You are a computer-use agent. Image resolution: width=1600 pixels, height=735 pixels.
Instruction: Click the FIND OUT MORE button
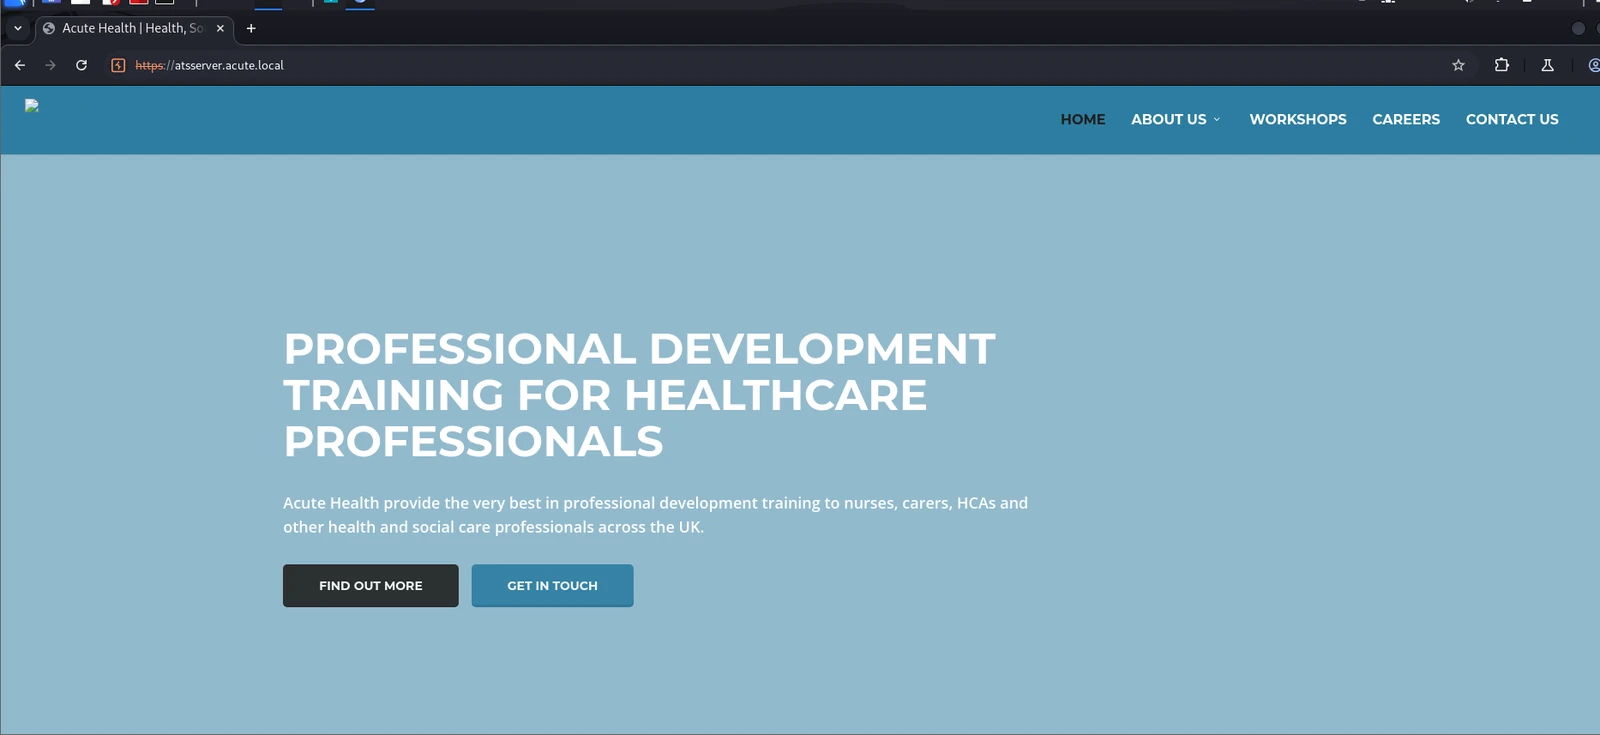pyautogui.click(x=371, y=586)
